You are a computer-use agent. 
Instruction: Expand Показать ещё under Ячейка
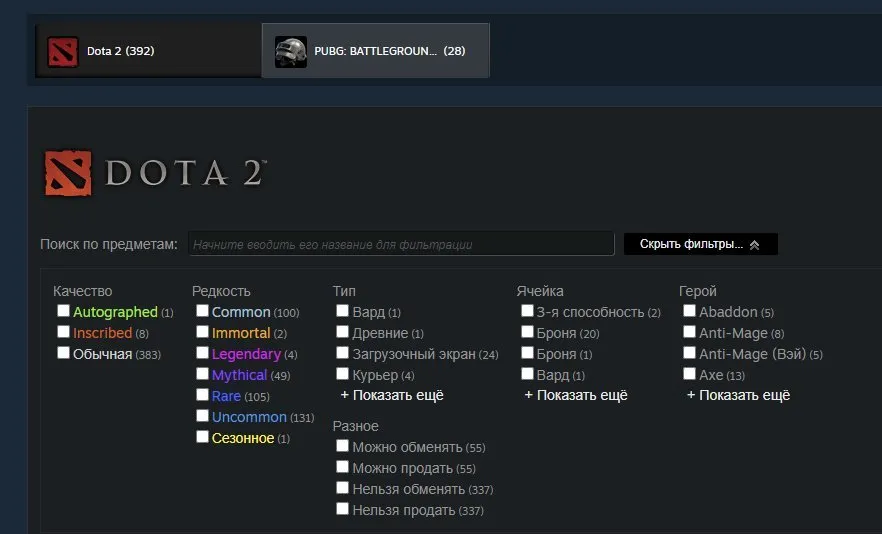576,396
